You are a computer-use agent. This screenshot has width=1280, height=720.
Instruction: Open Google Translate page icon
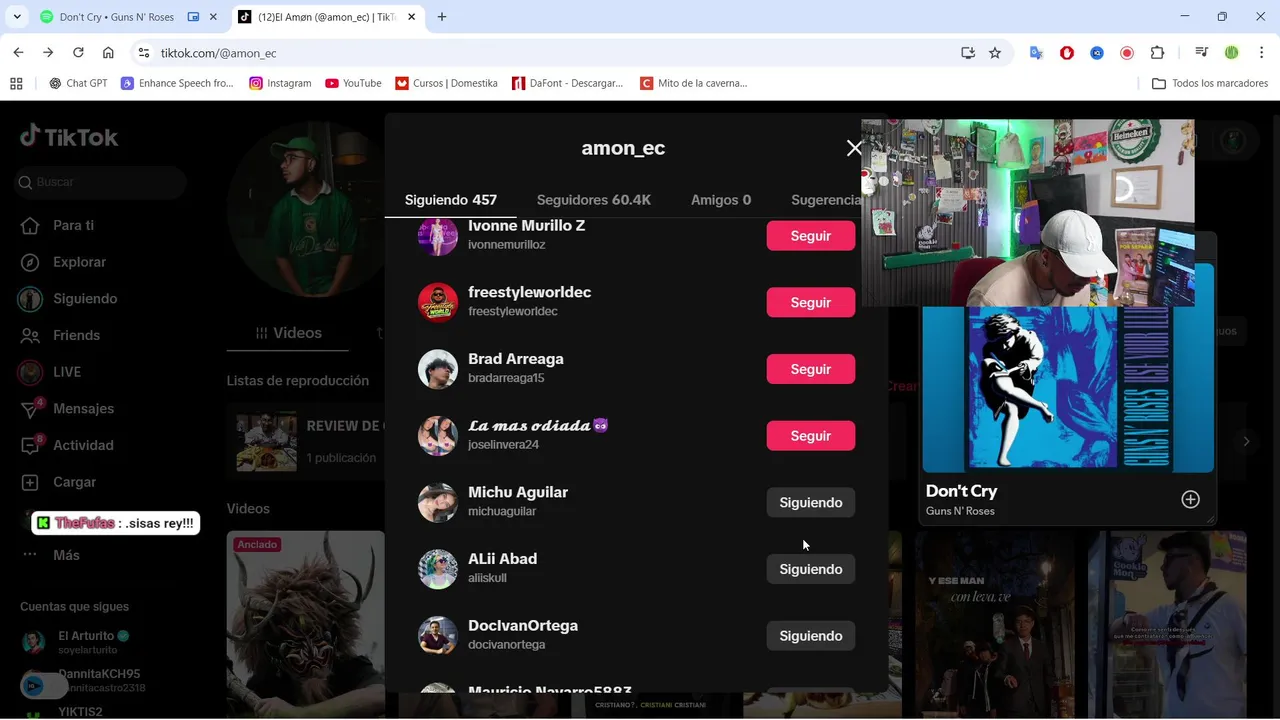(x=1036, y=53)
